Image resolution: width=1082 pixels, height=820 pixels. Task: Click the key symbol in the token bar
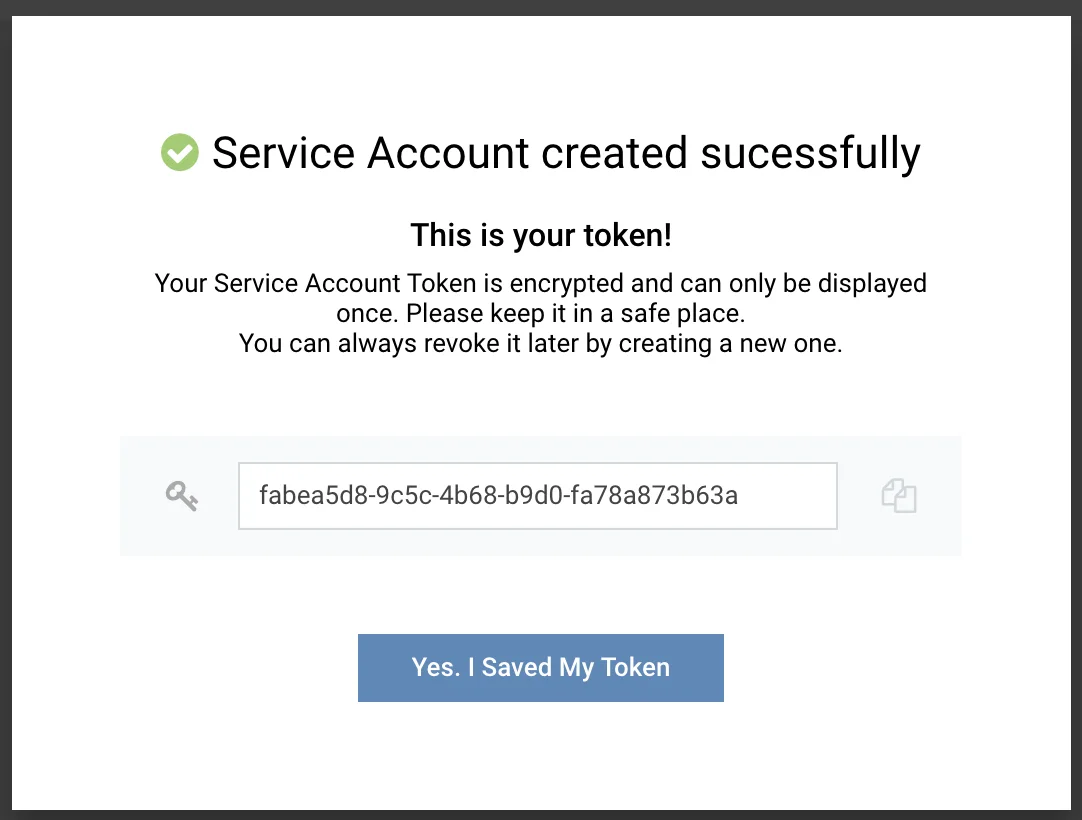click(x=180, y=496)
